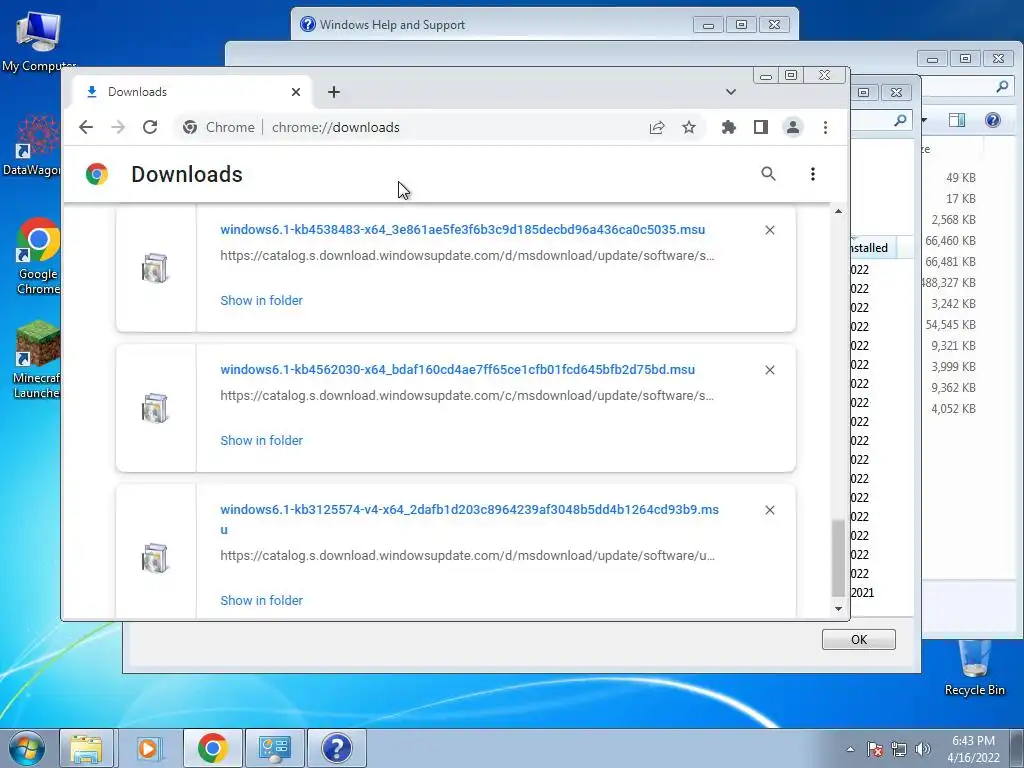This screenshot has height=768, width=1024.
Task: Remove kb4562030 from downloads list
Action: tap(770, 370)
